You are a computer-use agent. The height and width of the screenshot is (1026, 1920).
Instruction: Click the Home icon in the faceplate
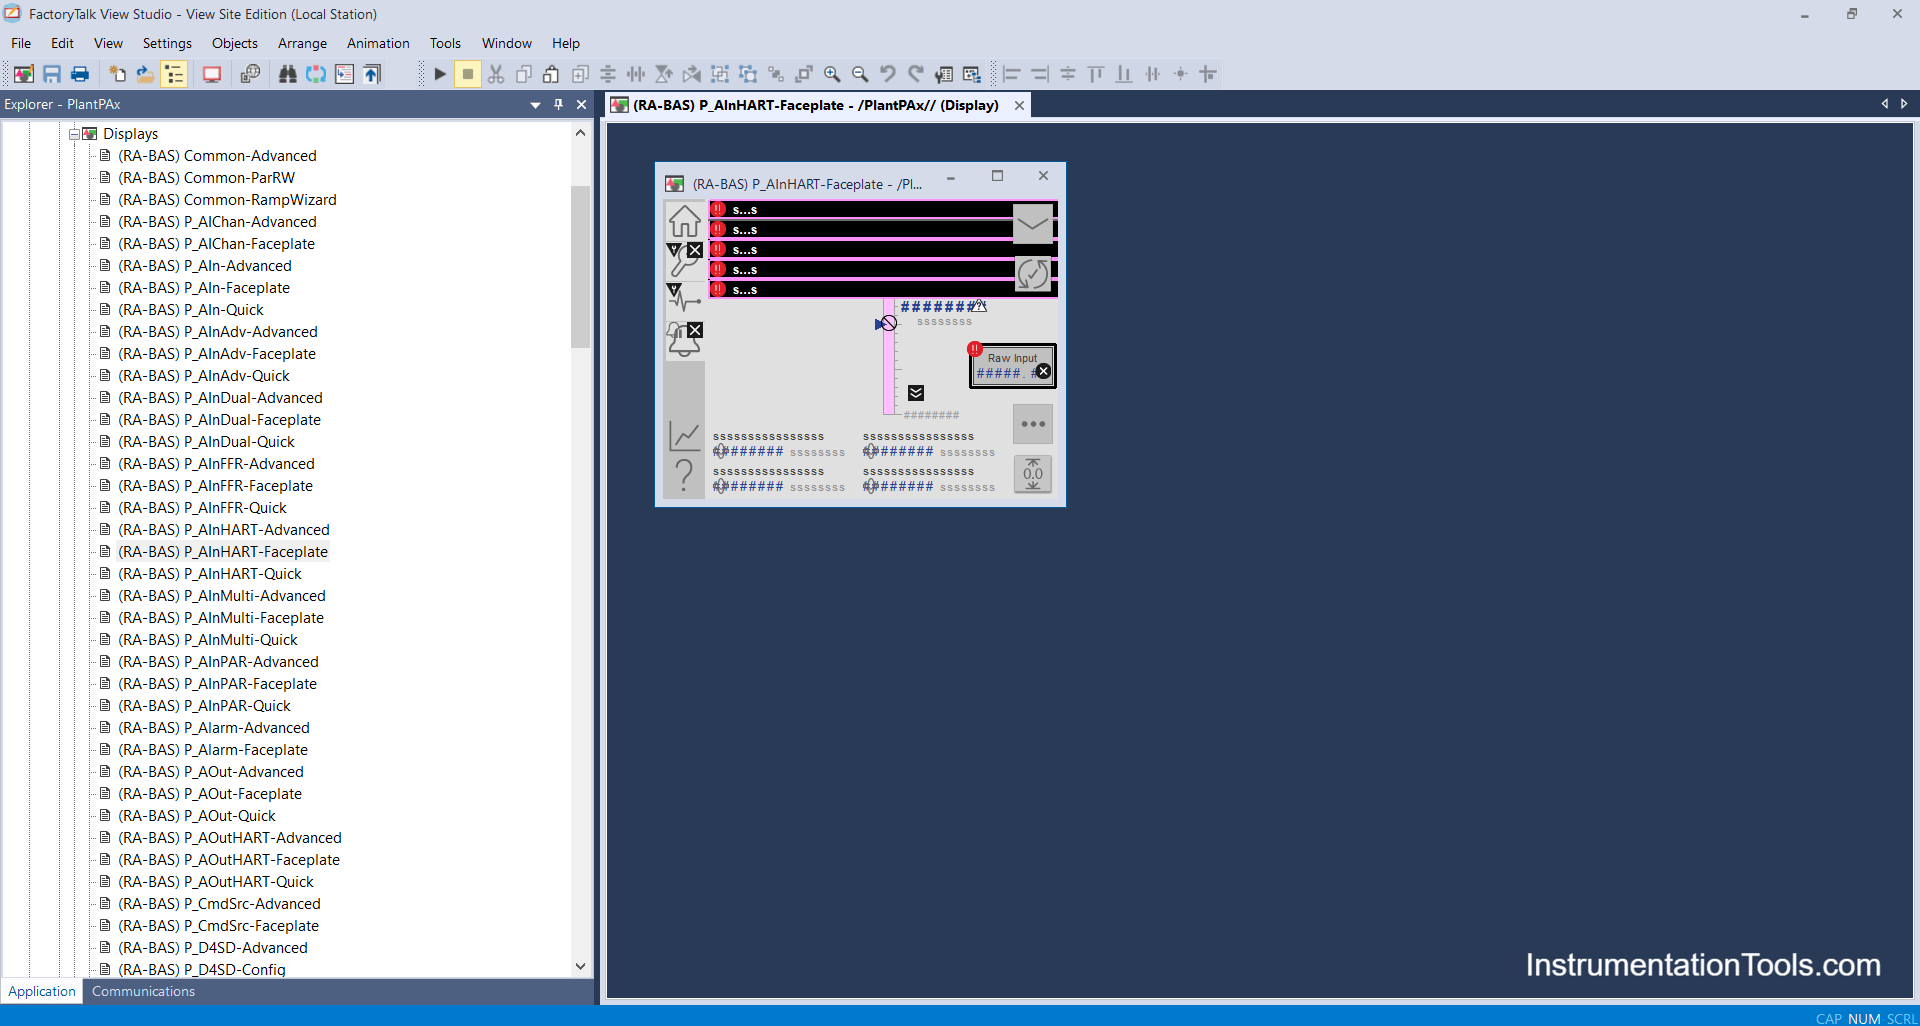click(685, 220)
